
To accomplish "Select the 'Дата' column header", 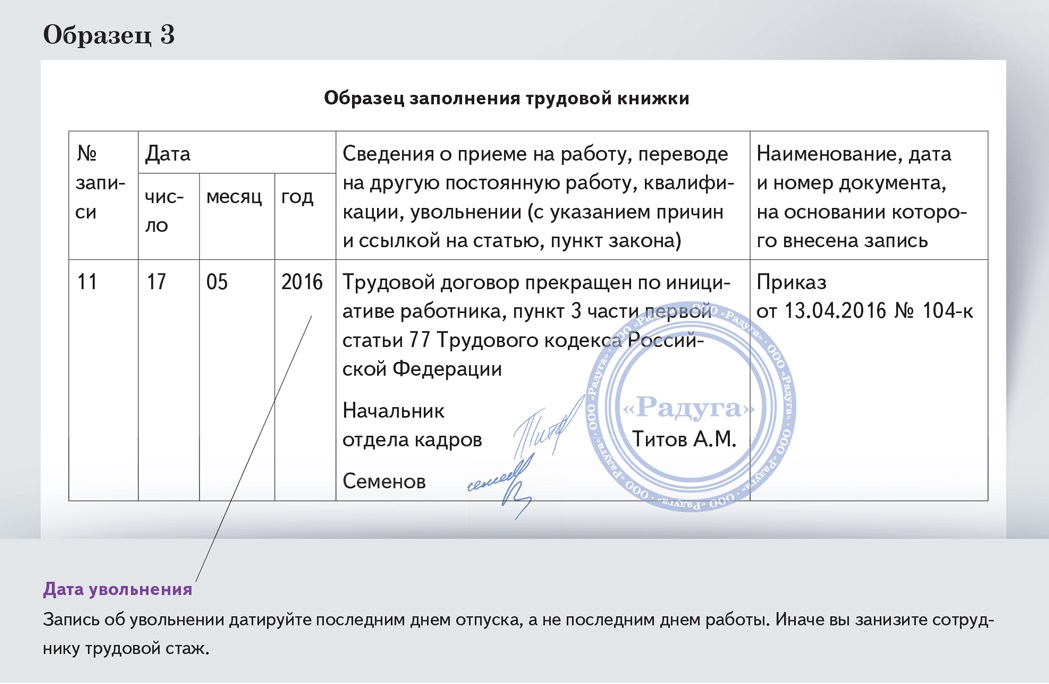I will 168,154.
